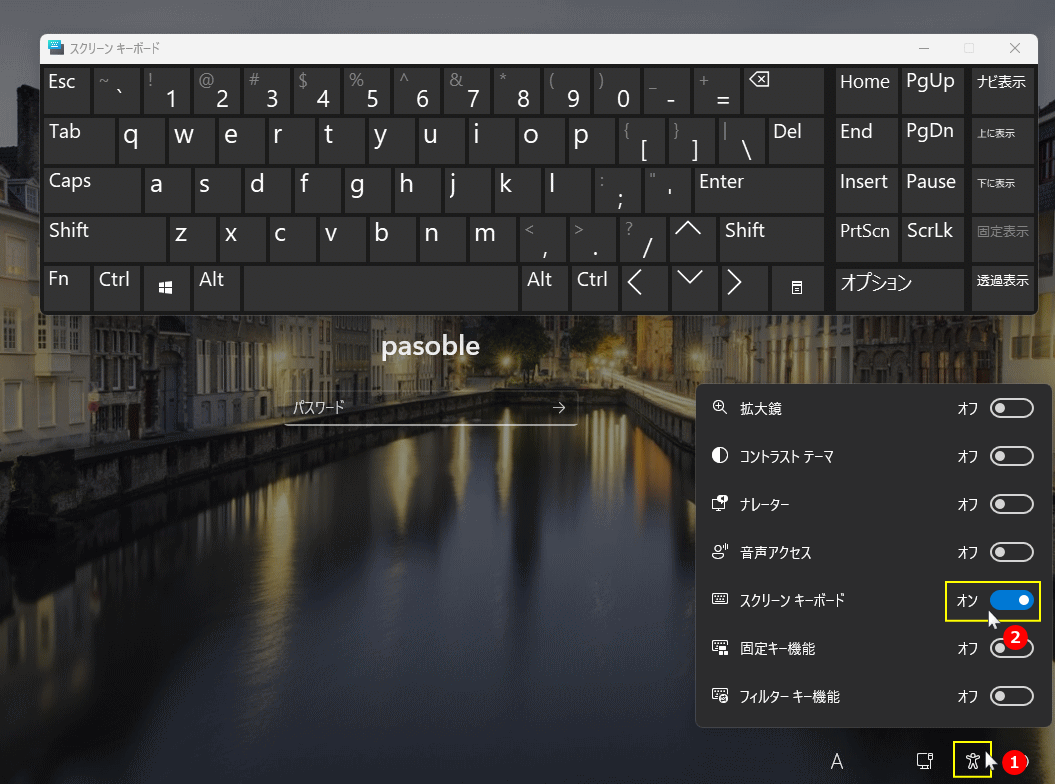The height and width of the screenshot is (784, 1055).
Task: Click the magnifier icon next to 拡大鏡
Action: point(719,408)
